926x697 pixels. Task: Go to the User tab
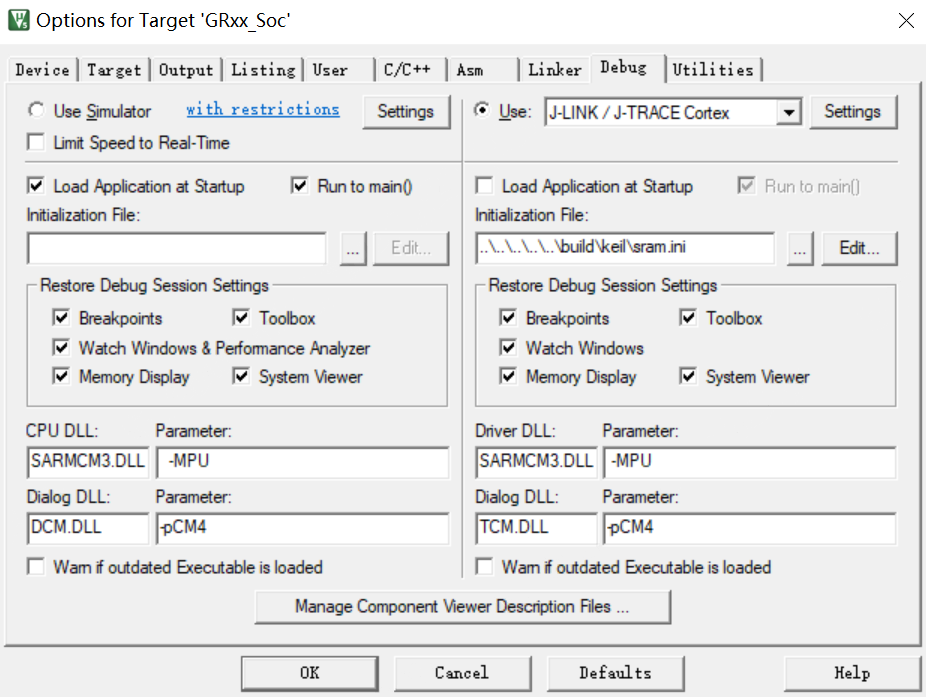[340, 70]
